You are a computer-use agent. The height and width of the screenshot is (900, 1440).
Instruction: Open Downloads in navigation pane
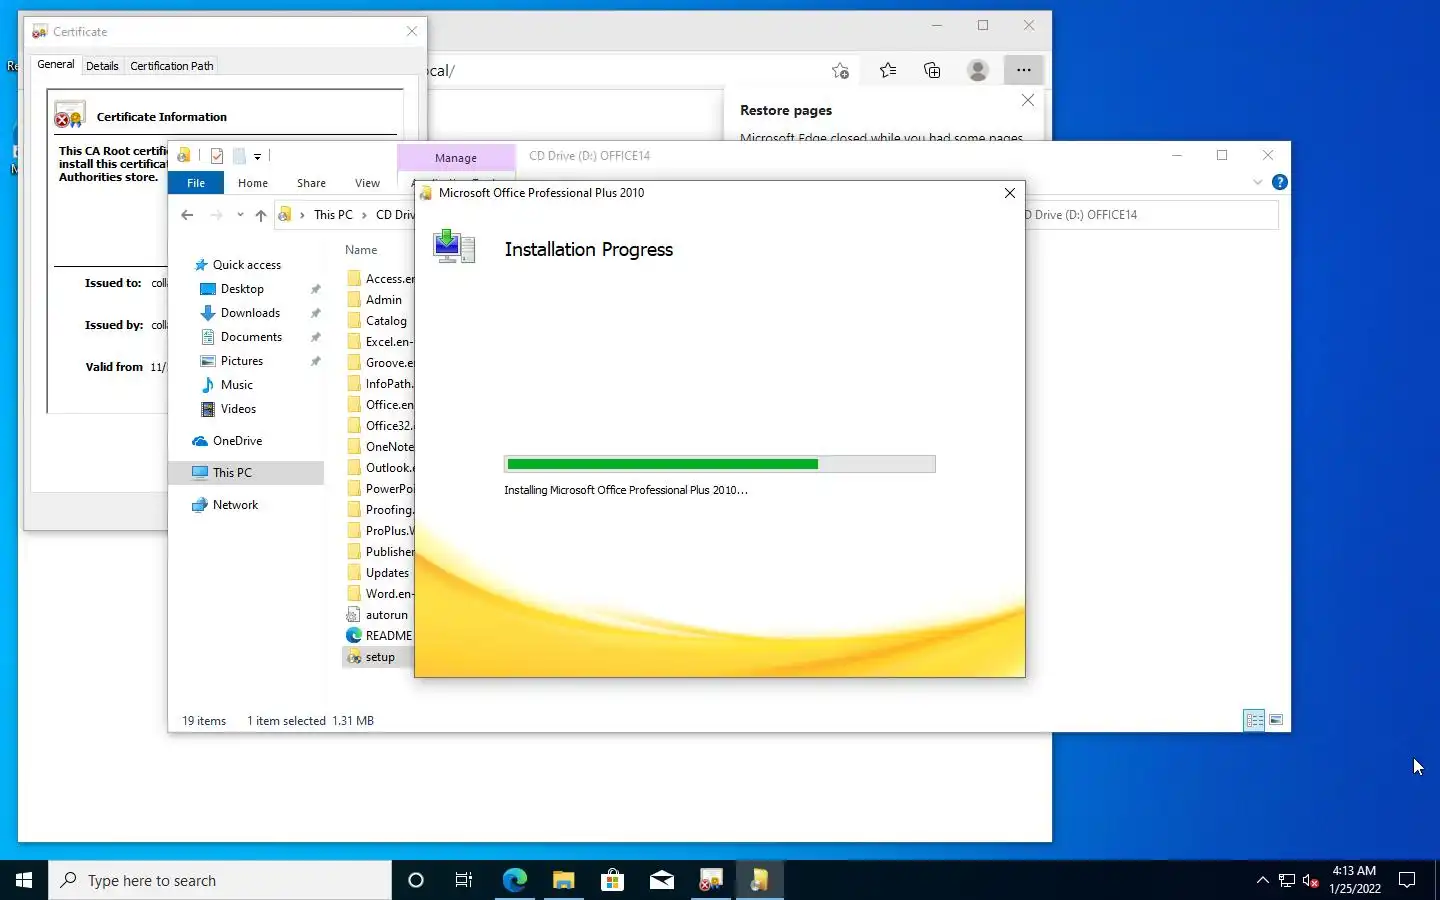click(250, 313)
